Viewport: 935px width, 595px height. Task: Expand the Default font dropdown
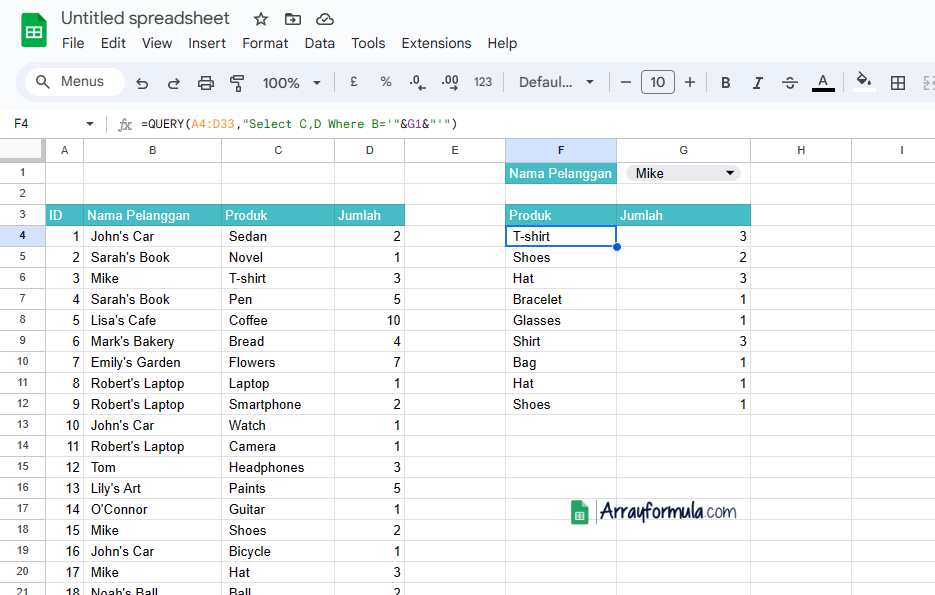[x=556, y=83]
